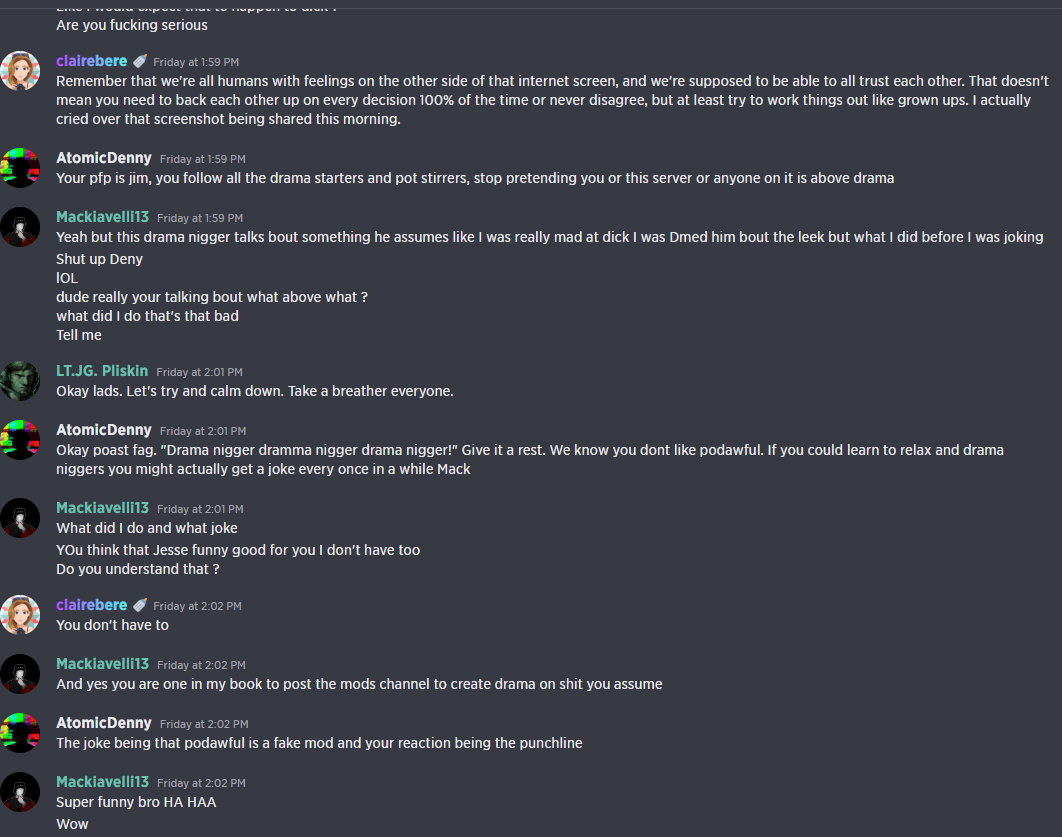Screen dimensions: 1062x837
Task: Open the AtomicDenny username above the "fake mod" message
Action: [x=104, y=723]
